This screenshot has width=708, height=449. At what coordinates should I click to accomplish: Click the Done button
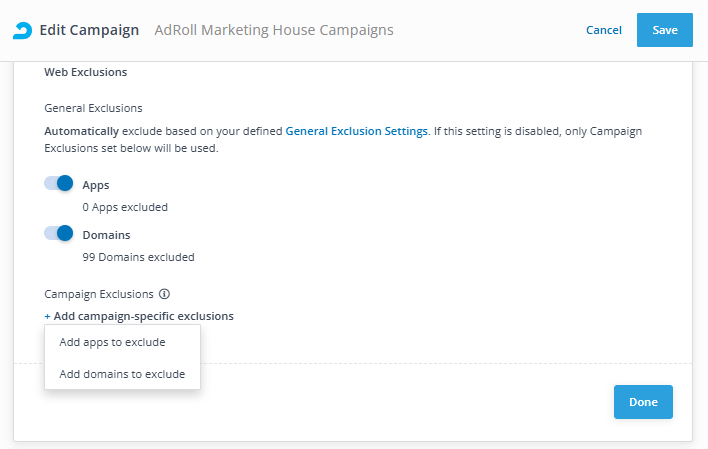click(x=643, y=402)
